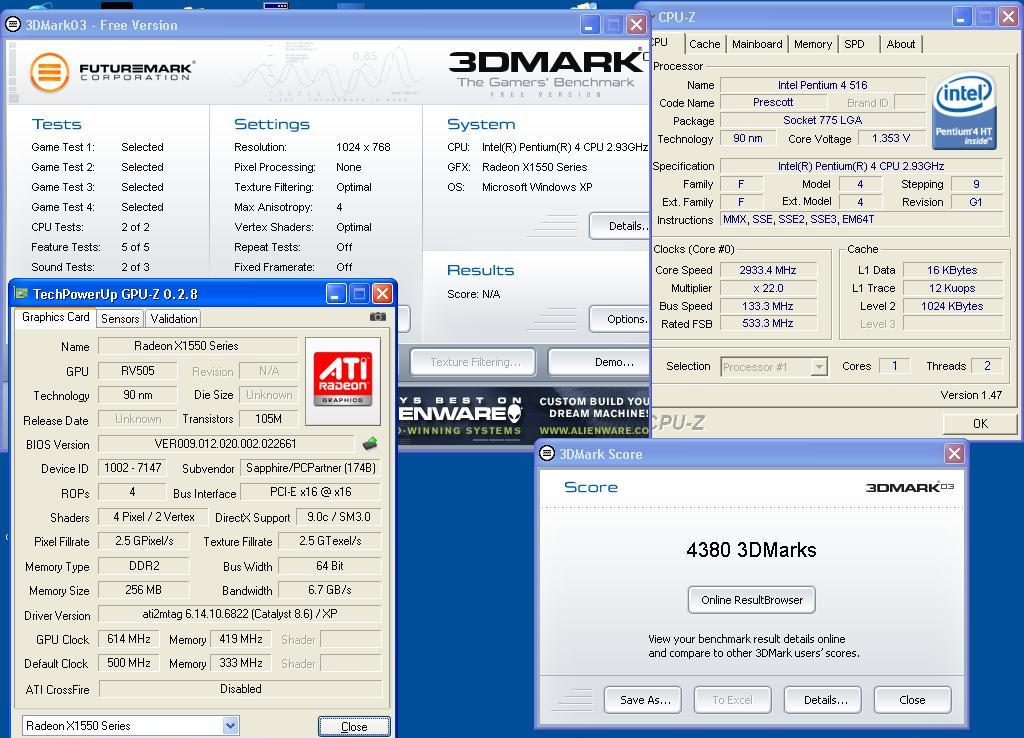Click the 3DMark Score title bar icon
The image size is (1024, 738).
[547, 453]
